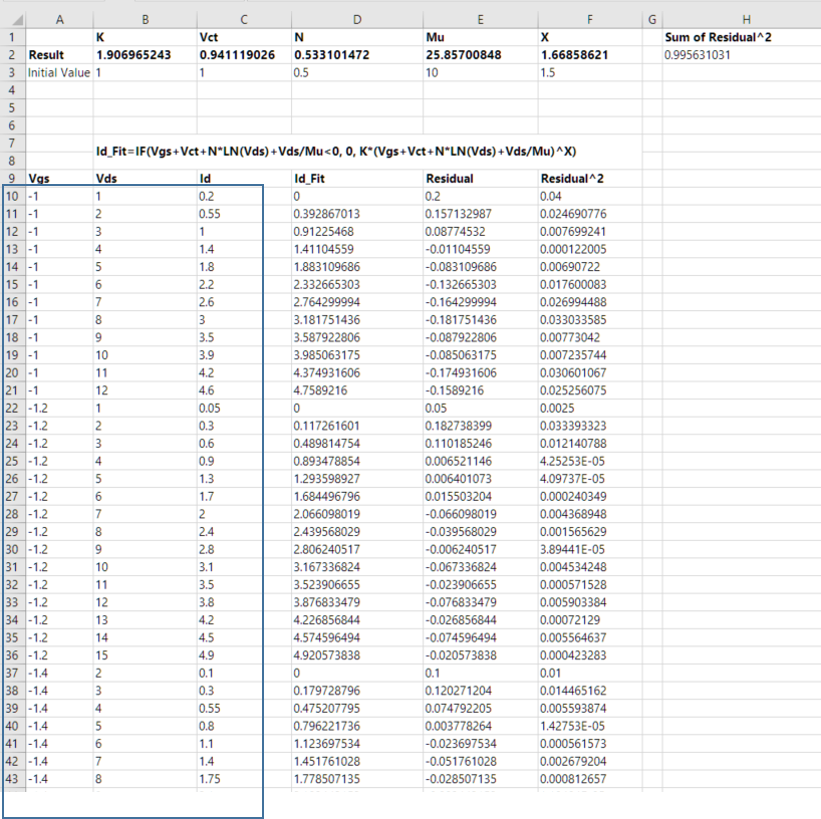Viewport: 821px width, 819px height.
Task: Select row 1 header
Action: (x=13, y=37)
